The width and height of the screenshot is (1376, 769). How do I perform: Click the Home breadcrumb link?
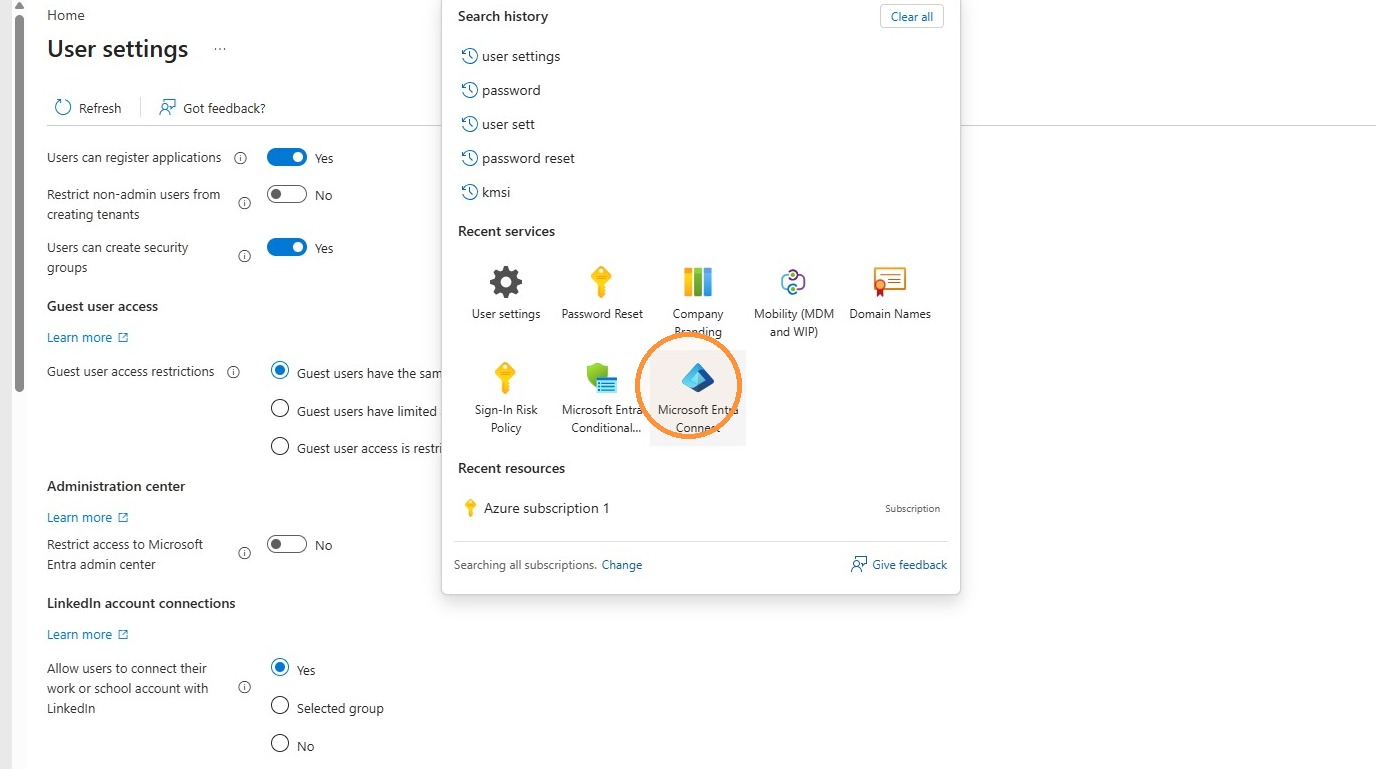pos(66,15)
